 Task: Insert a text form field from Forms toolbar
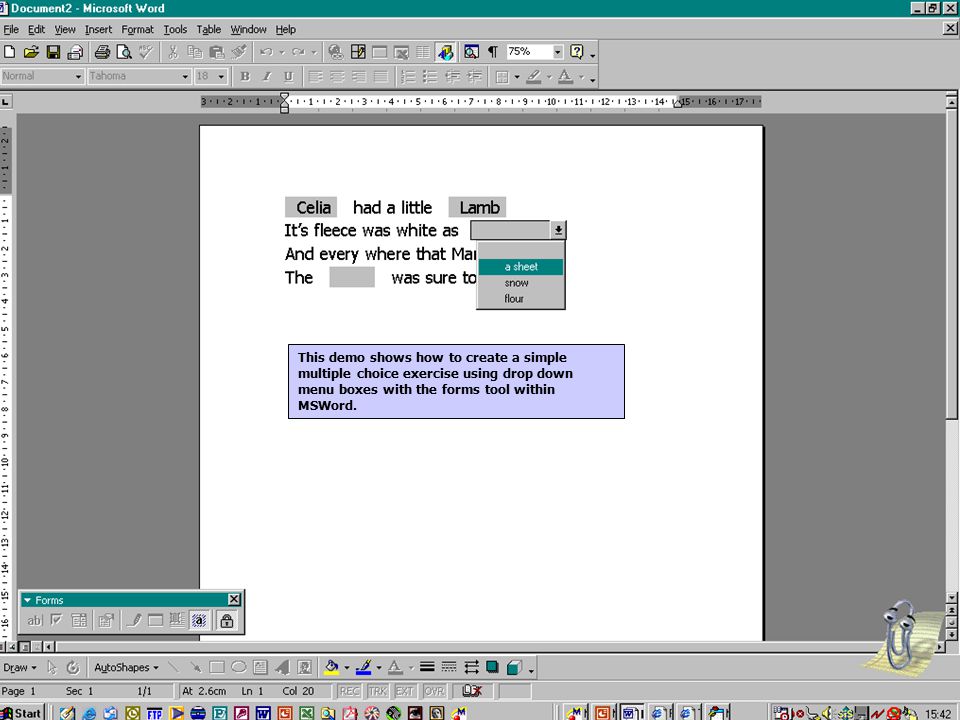34,621
